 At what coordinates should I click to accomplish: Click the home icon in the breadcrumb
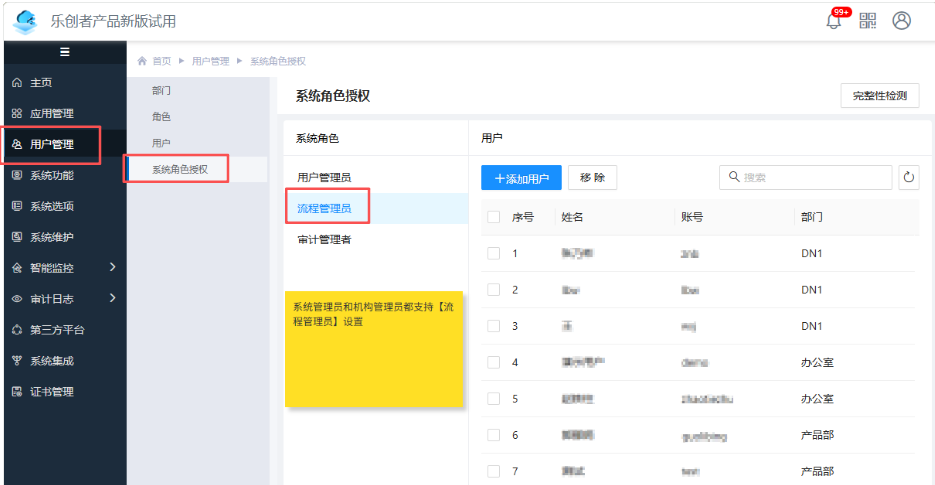142,61
